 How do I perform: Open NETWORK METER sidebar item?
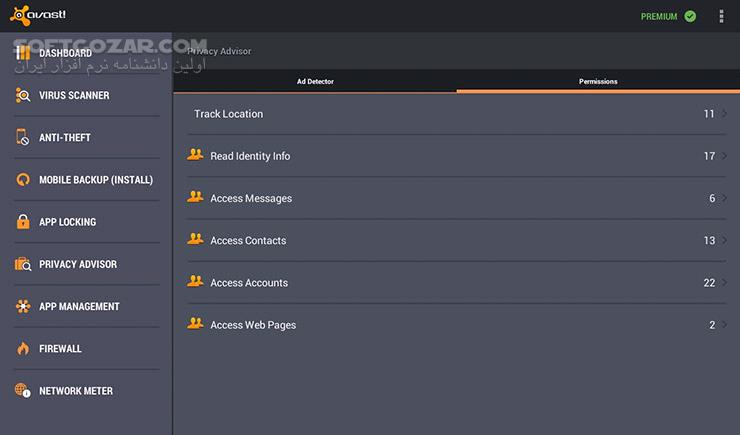tap(76, 391)
